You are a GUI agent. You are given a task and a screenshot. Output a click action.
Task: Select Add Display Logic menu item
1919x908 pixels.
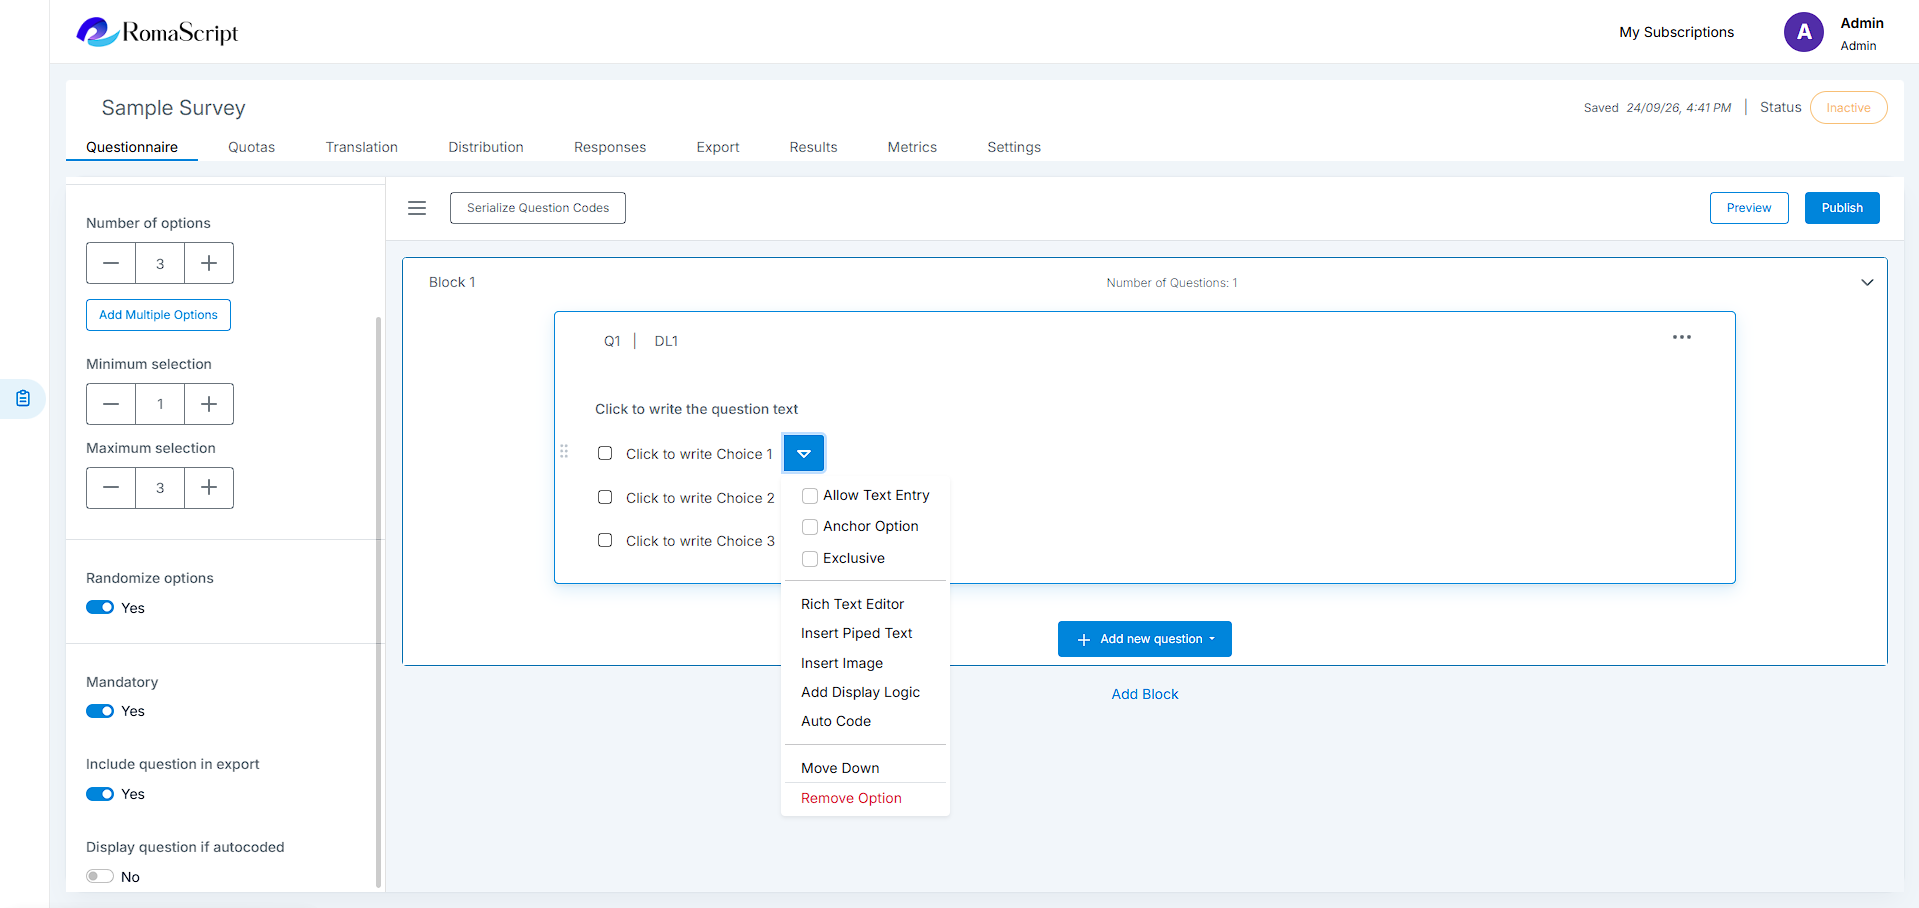click(x=860, y=692)
